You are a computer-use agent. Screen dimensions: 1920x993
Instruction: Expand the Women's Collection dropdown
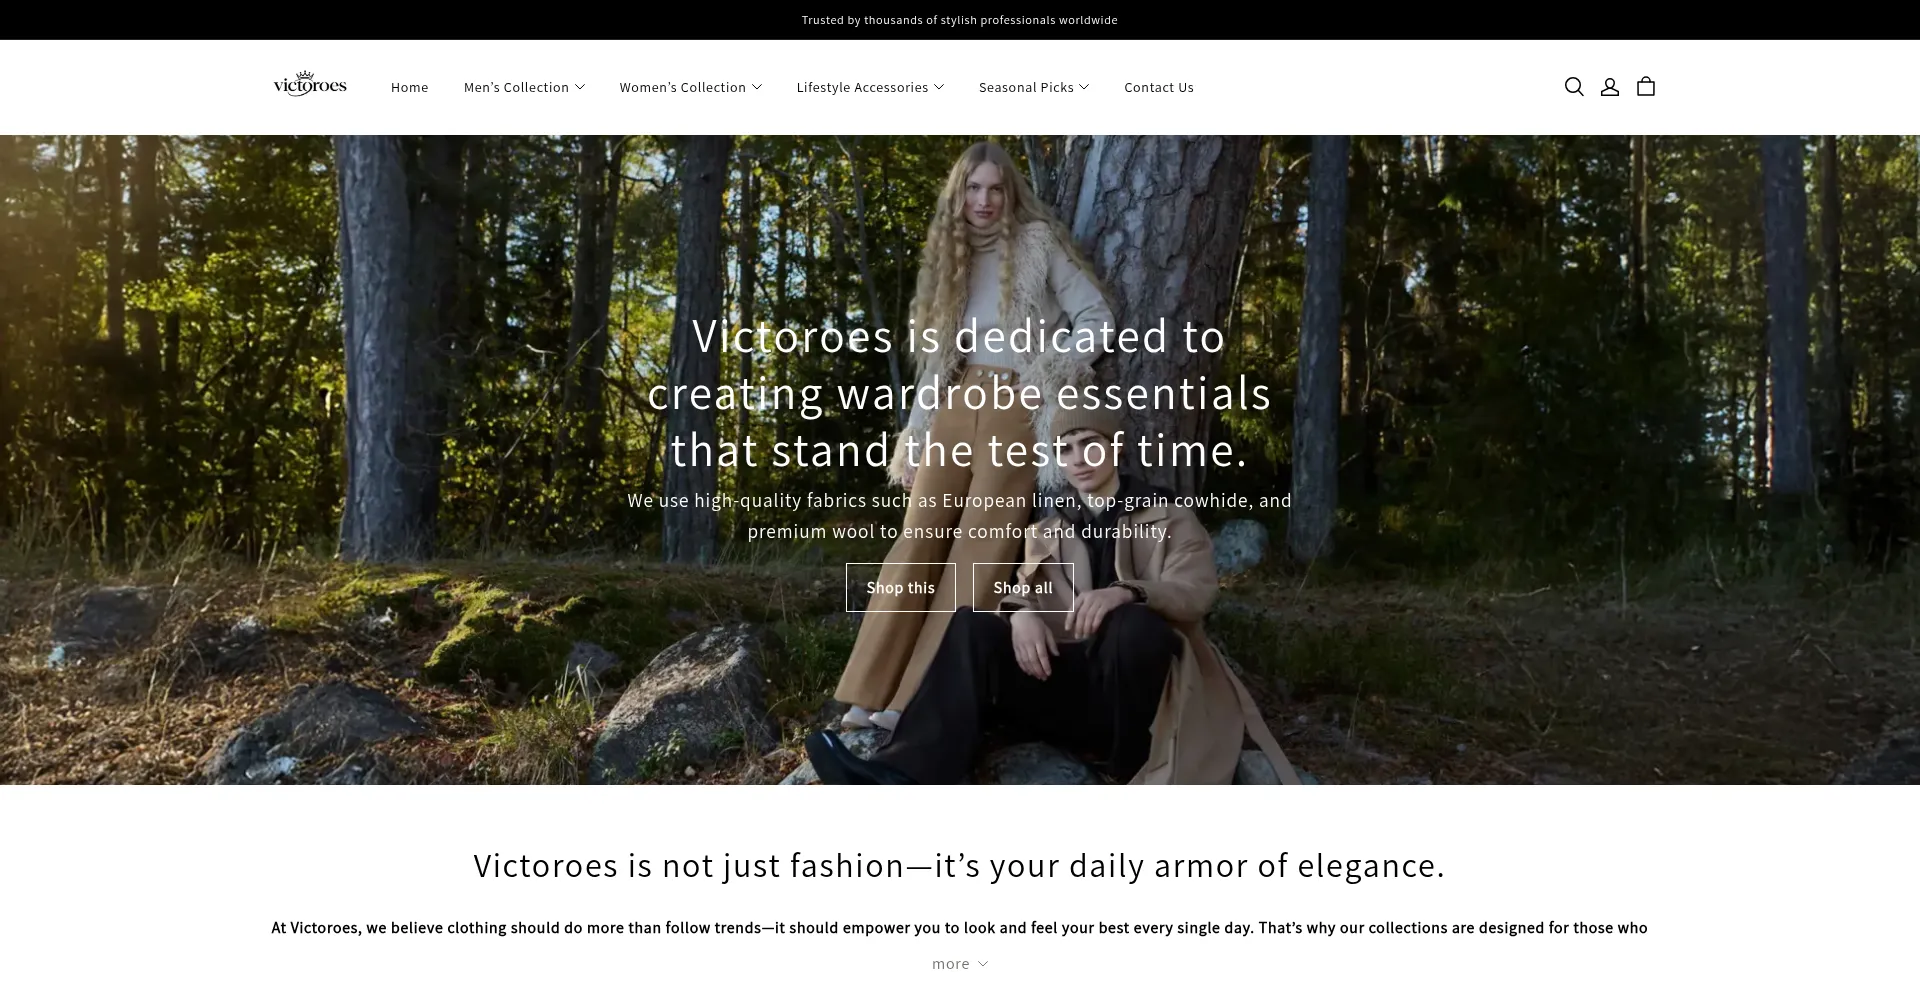691,87
